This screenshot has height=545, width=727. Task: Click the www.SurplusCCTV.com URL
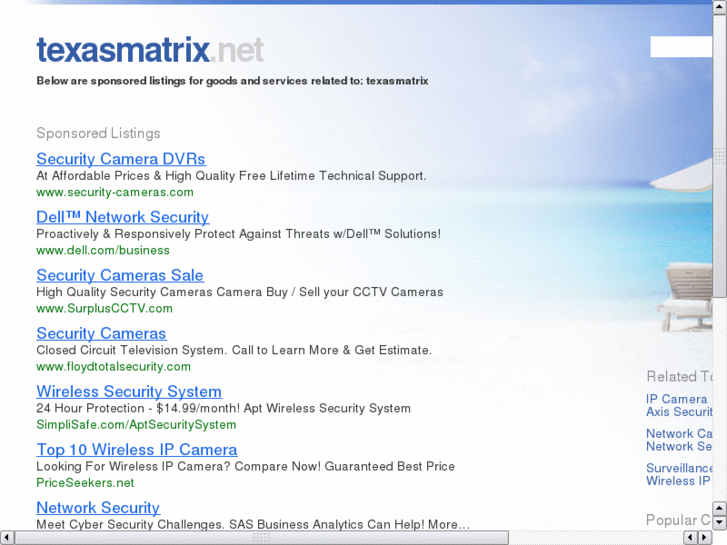pos(104,308)
